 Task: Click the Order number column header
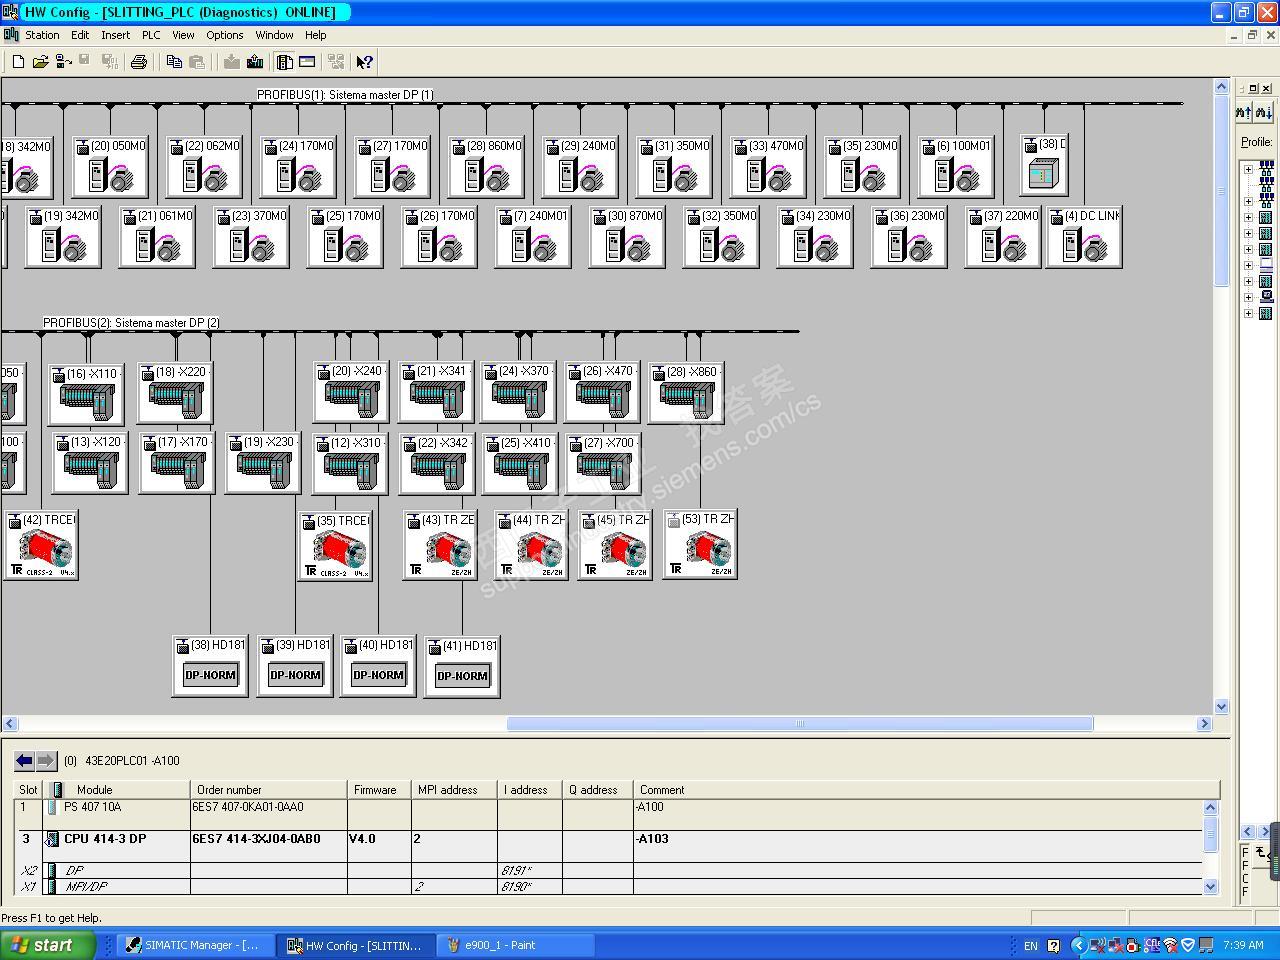tap(268, 790)
